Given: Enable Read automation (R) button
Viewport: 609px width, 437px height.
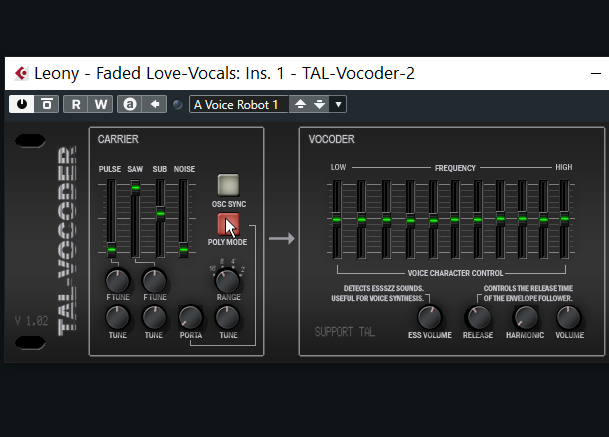Looking at the screenshot, I should (x=76, y=104).
